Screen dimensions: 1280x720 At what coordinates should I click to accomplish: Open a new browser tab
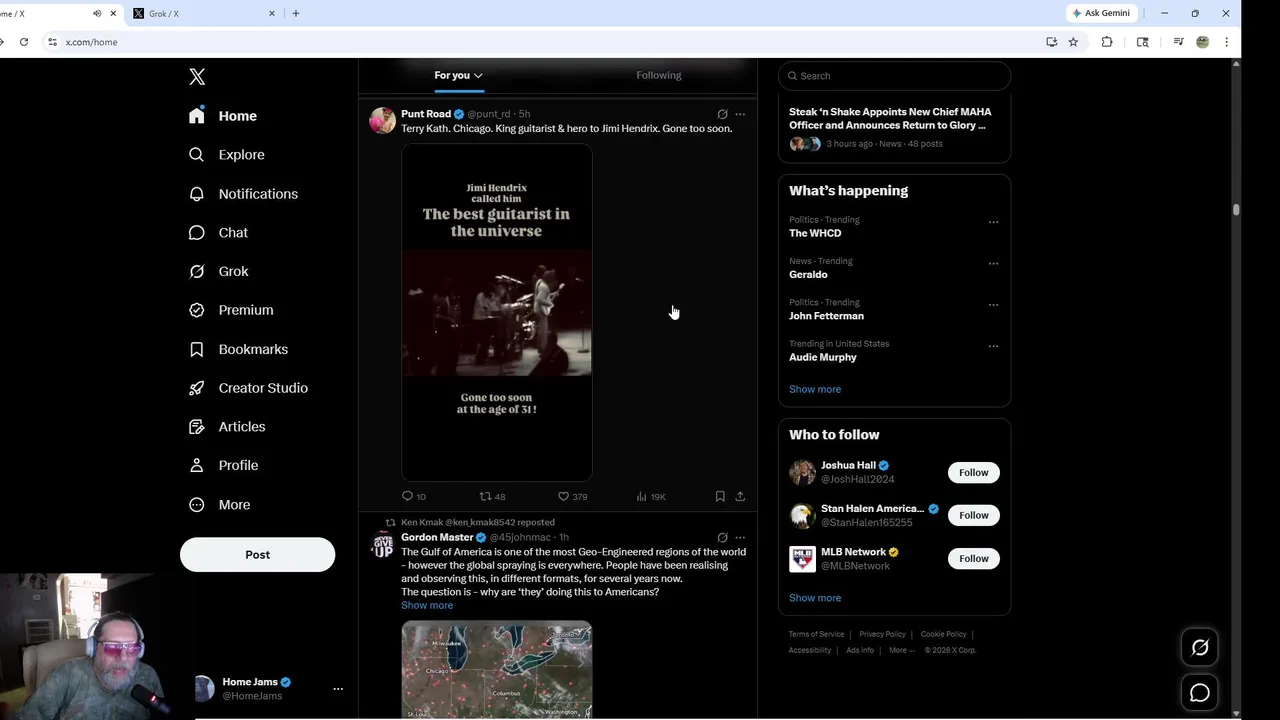(296, 14)
